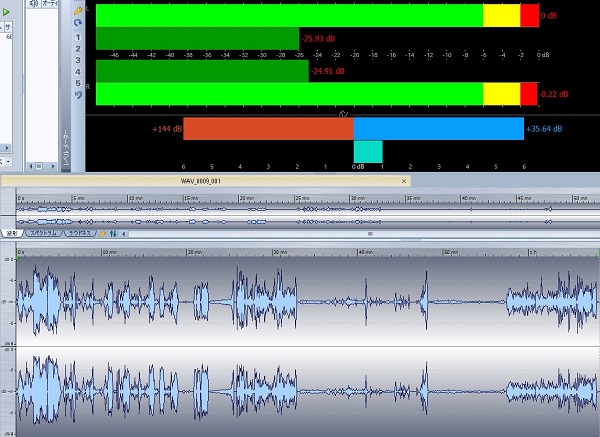Viewport: 600px width, 437px height.
Task: Click the 0 dB left peak value
Action: coord(549,16)
